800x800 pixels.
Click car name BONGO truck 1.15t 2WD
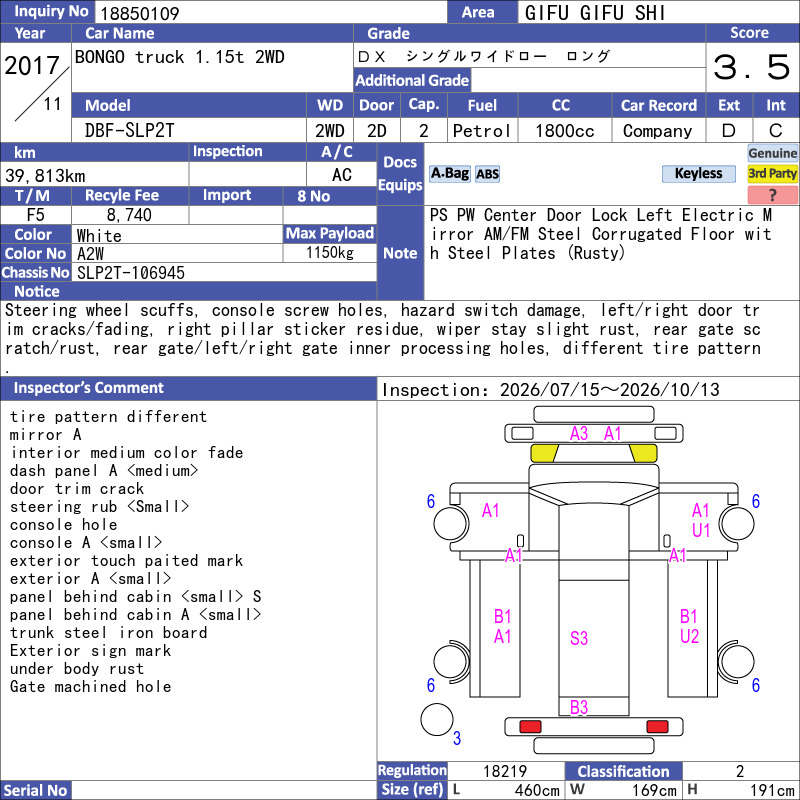coord(180,57)
